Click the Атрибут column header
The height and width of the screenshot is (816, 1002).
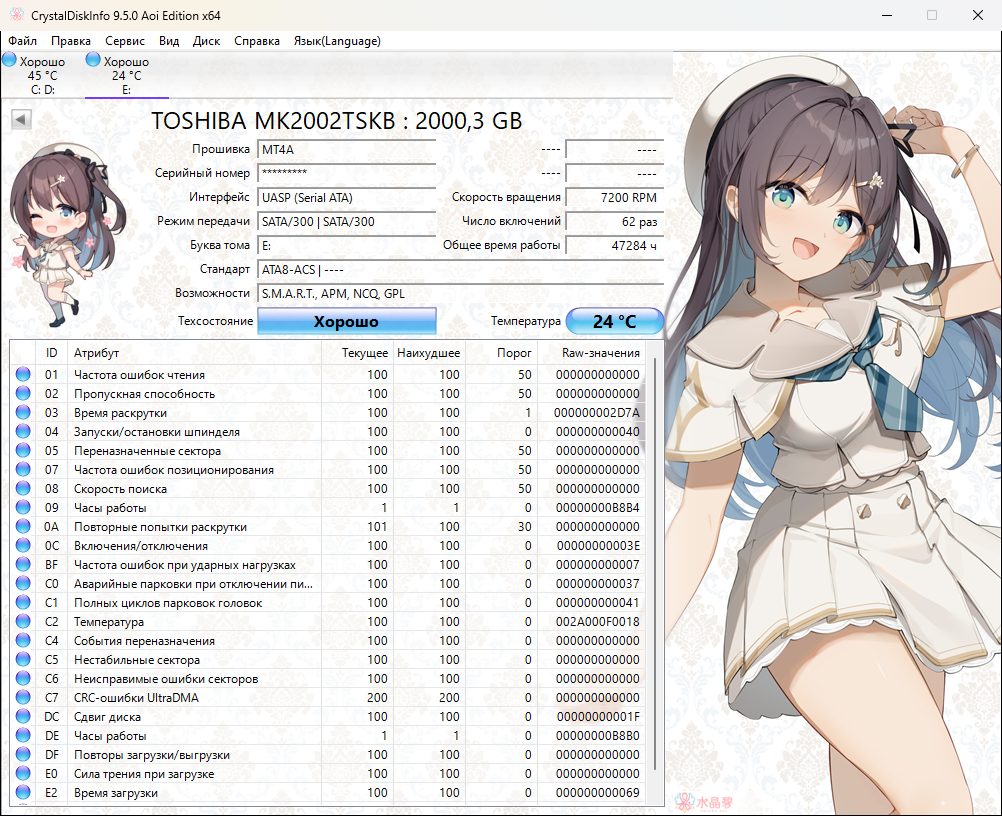click(x=96, y=353)
